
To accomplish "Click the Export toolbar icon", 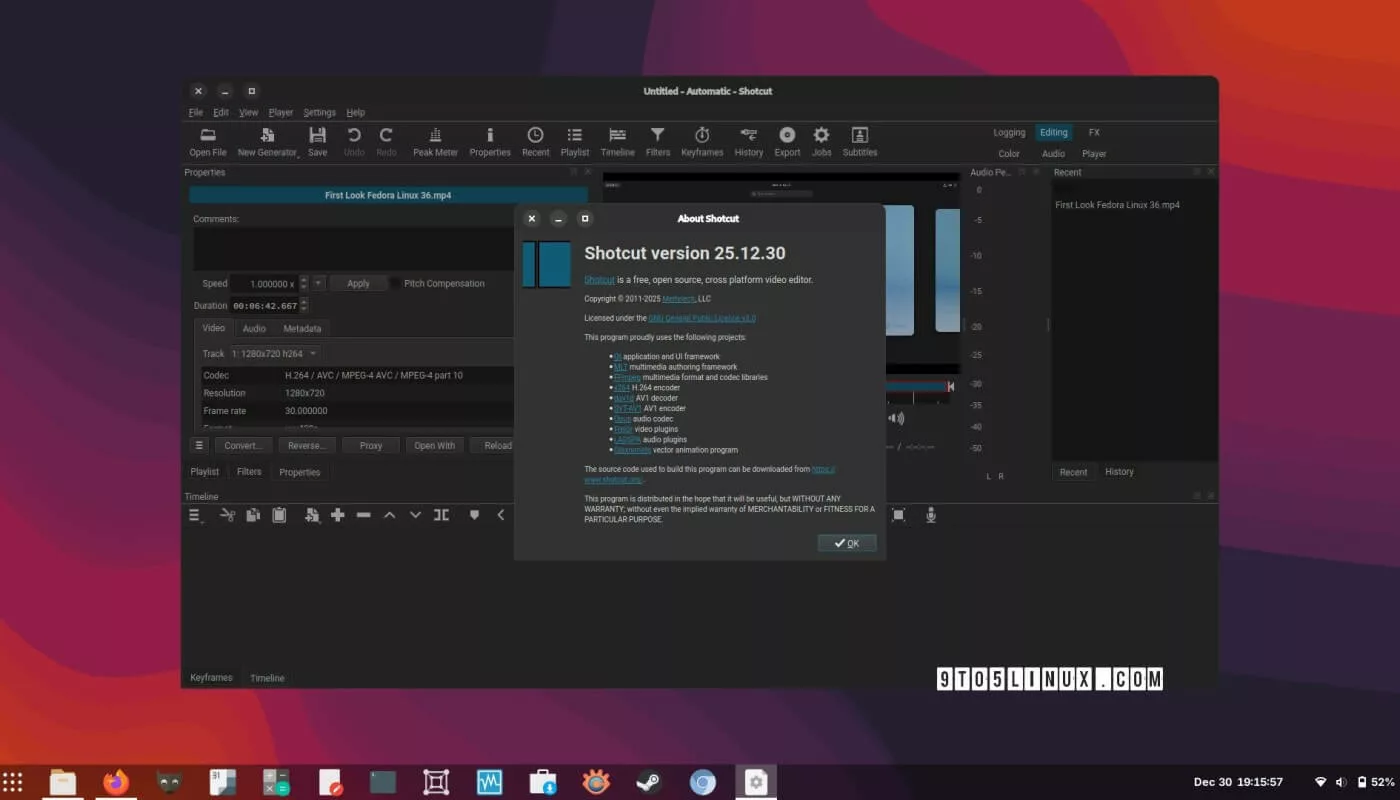I will pos(787,142).
